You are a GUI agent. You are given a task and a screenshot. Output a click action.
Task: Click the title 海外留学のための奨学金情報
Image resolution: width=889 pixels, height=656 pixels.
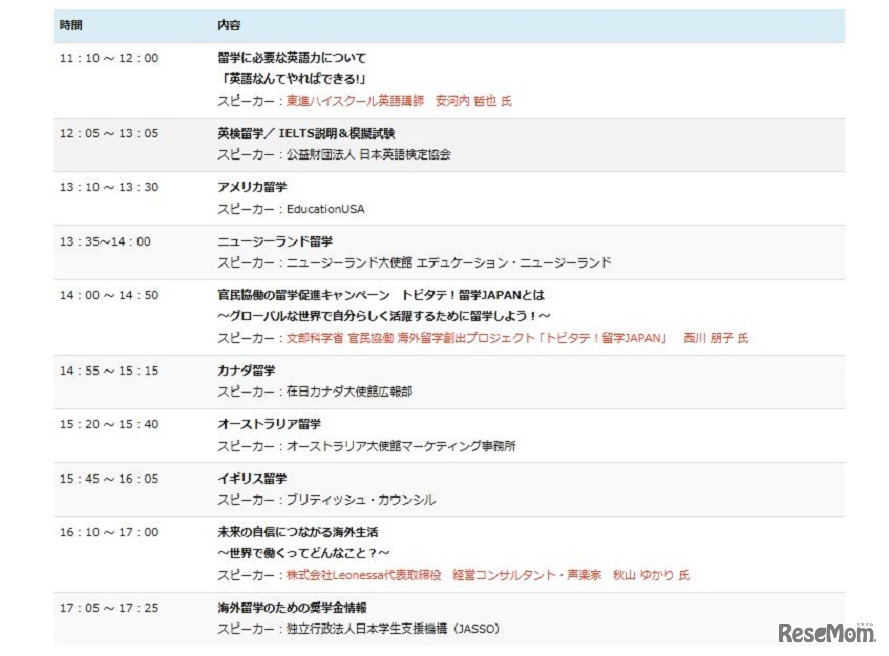[291, 608]
